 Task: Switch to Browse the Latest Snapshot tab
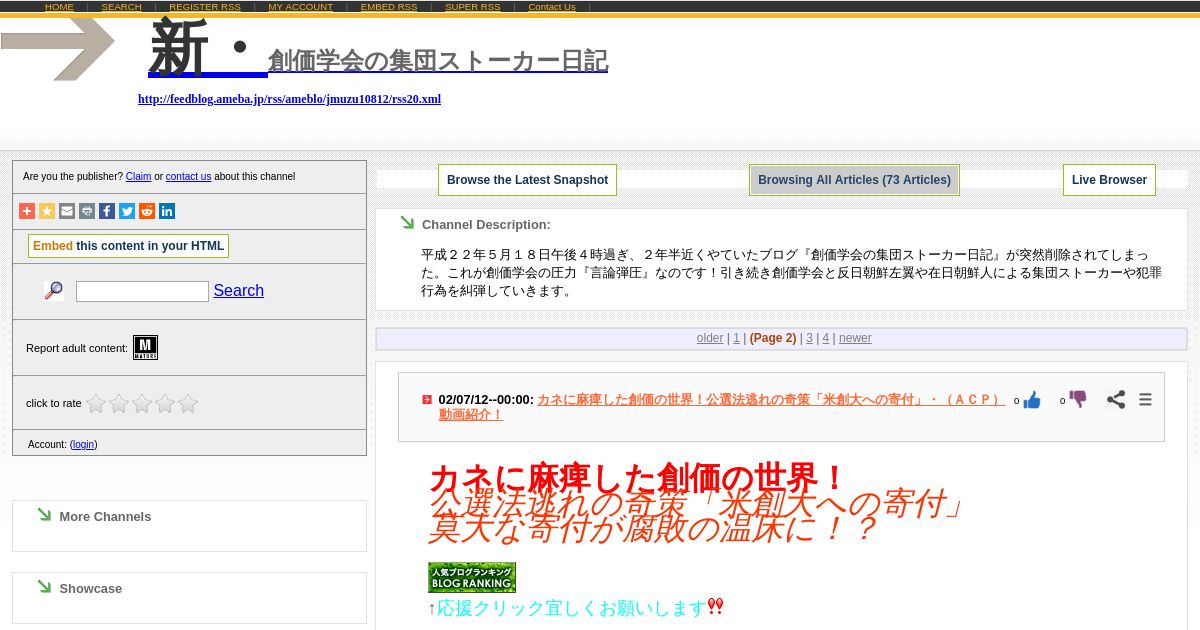[527, 180]
